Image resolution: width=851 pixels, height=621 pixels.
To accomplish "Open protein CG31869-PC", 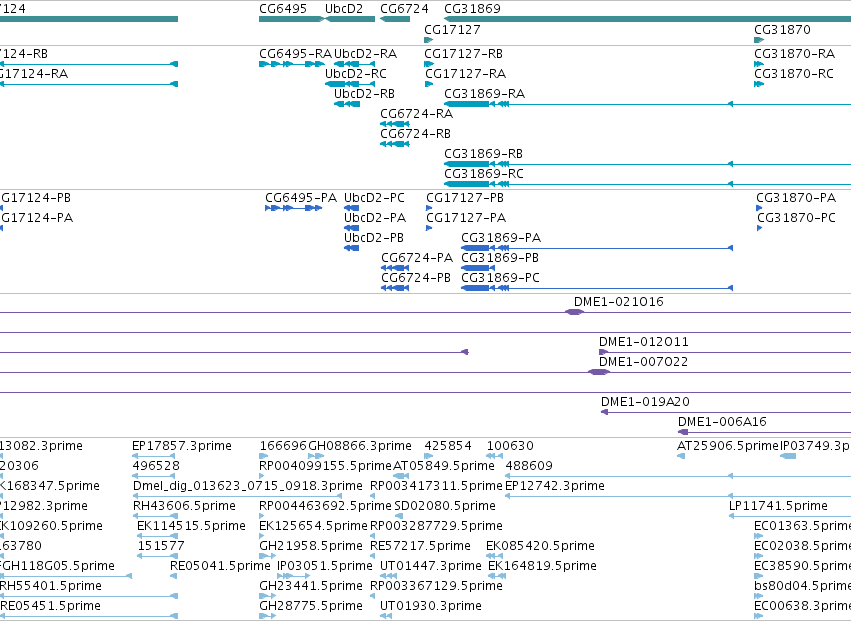I will point(500,278).
